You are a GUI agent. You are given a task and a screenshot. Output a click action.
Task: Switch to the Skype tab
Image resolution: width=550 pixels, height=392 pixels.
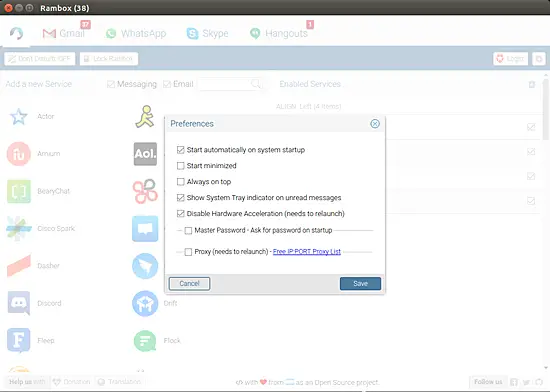[207, 33]
